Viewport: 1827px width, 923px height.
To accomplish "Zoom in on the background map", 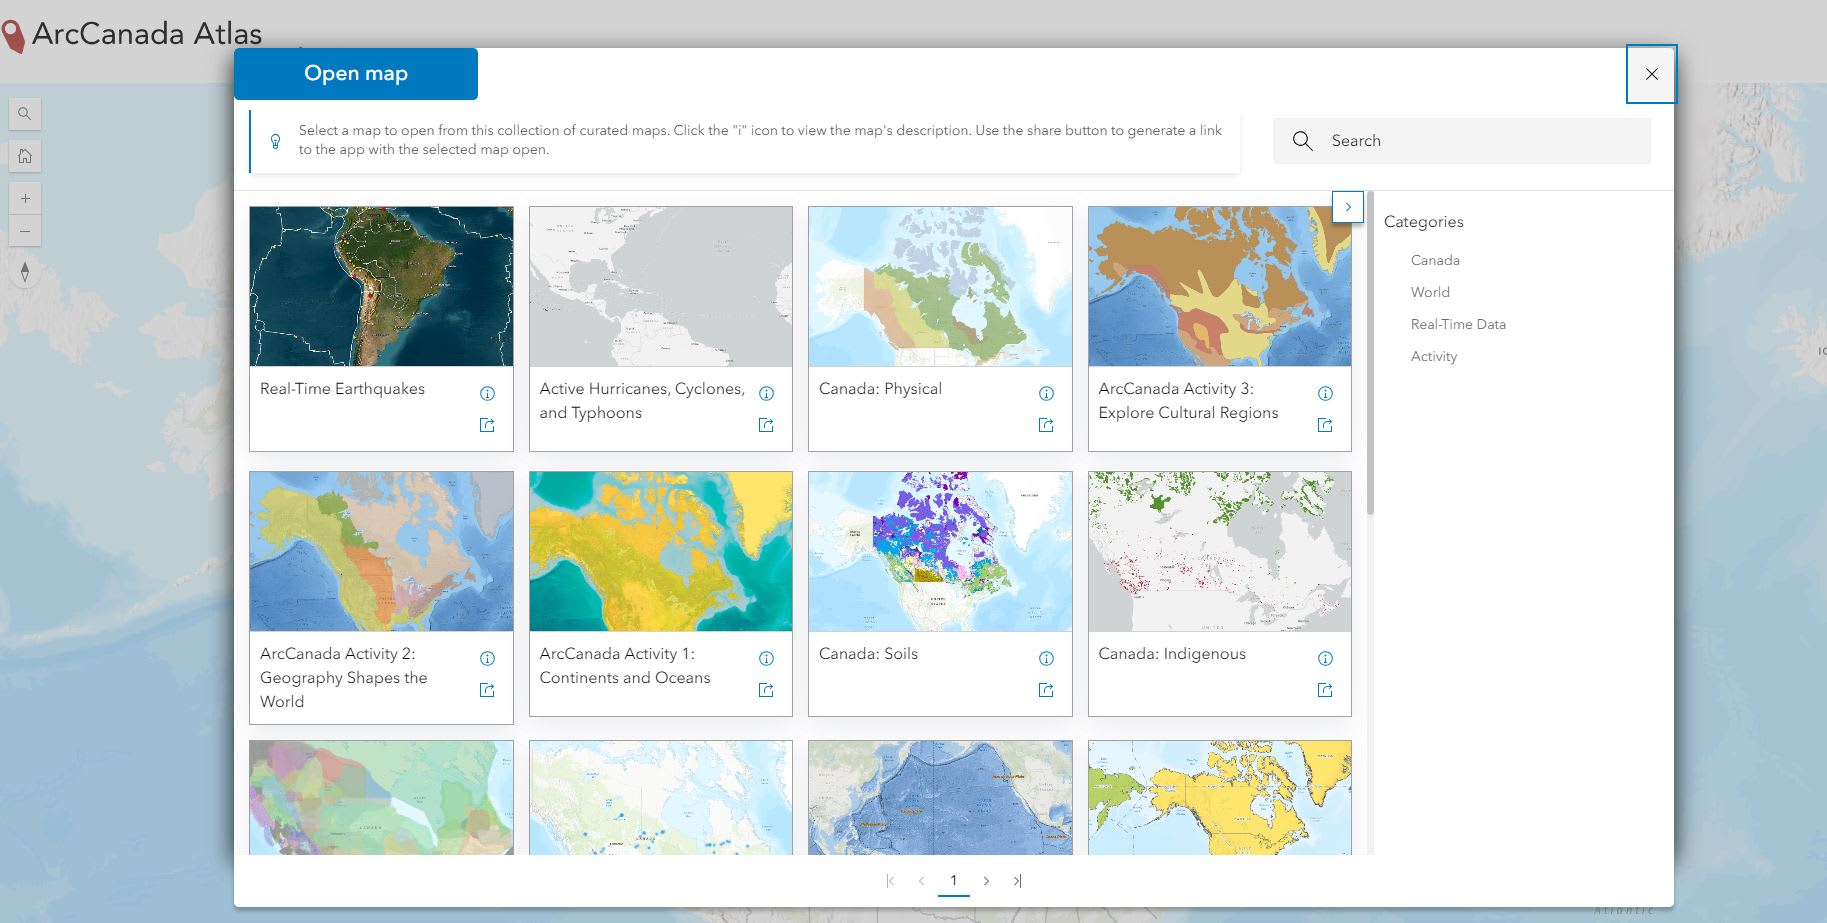I will point(25,198).
